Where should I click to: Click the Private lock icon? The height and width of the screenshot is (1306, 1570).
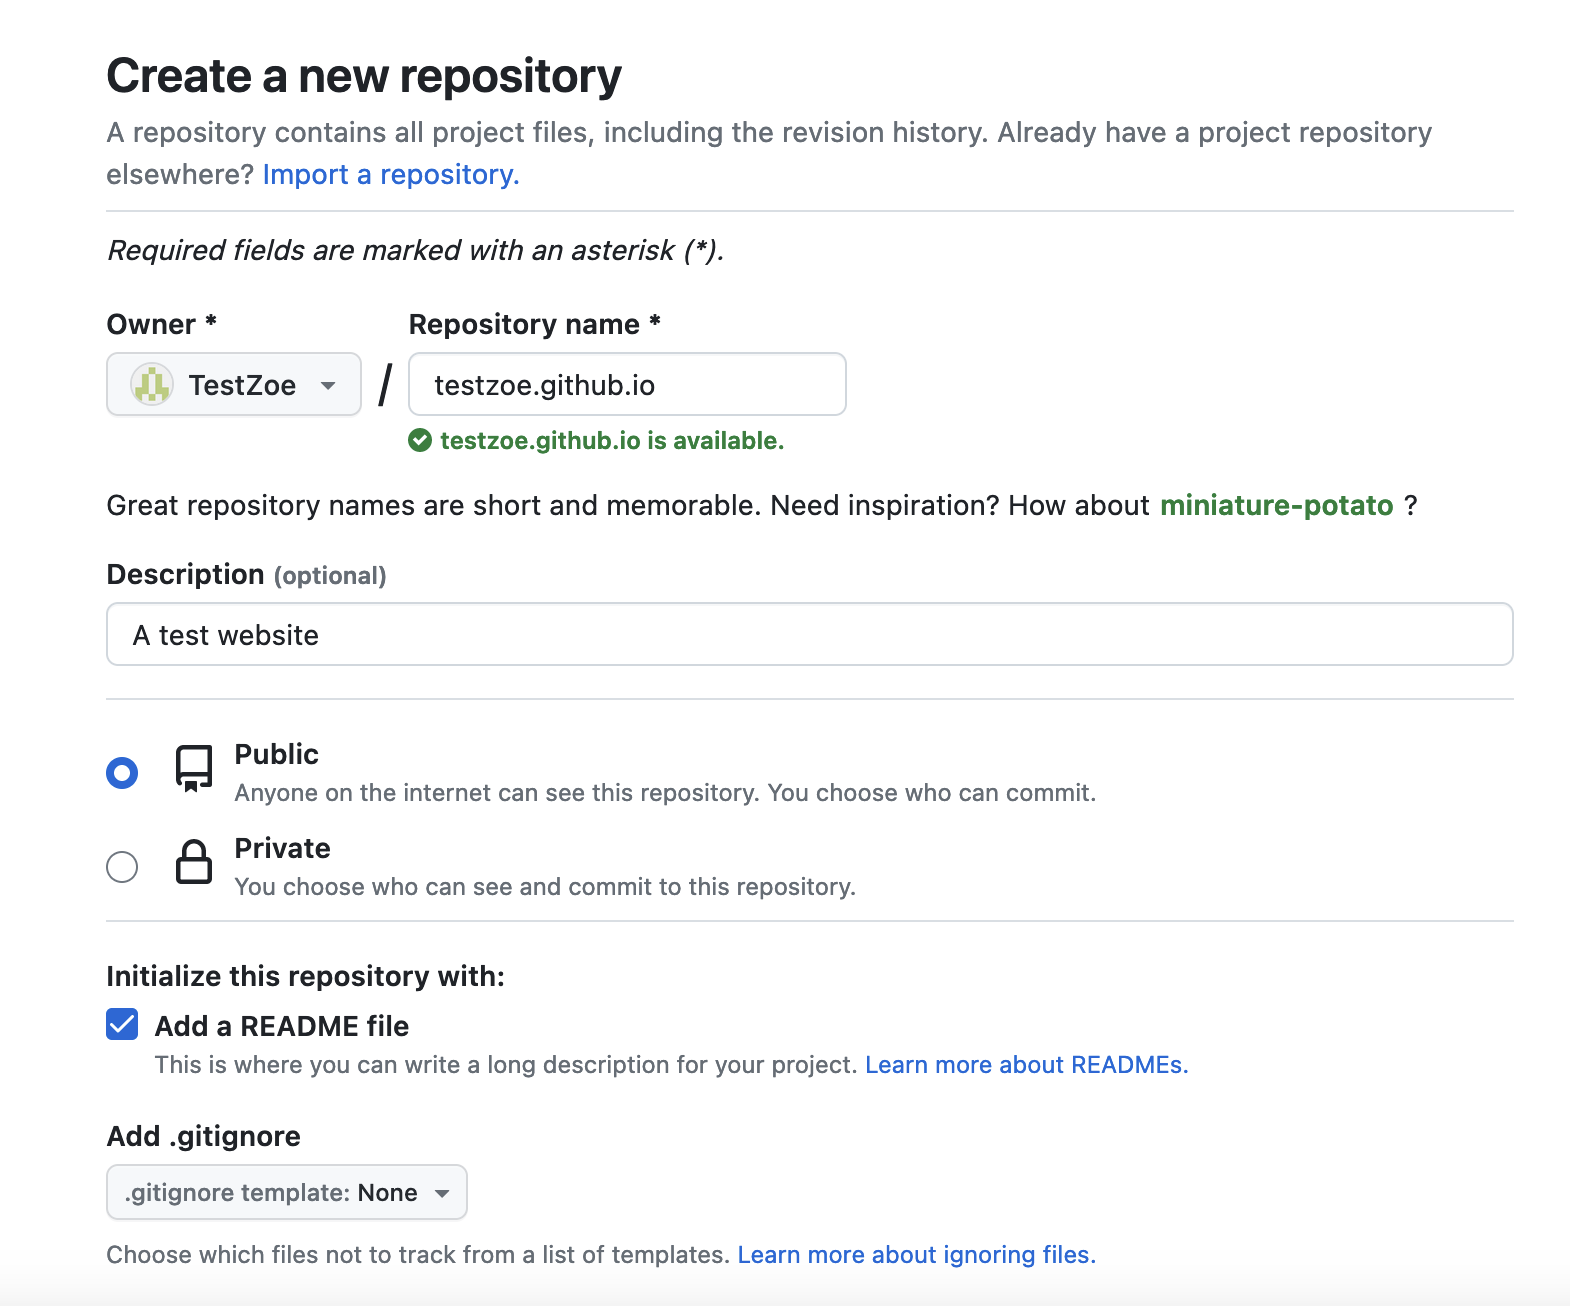pyautogui.click(x=194, y=862)
